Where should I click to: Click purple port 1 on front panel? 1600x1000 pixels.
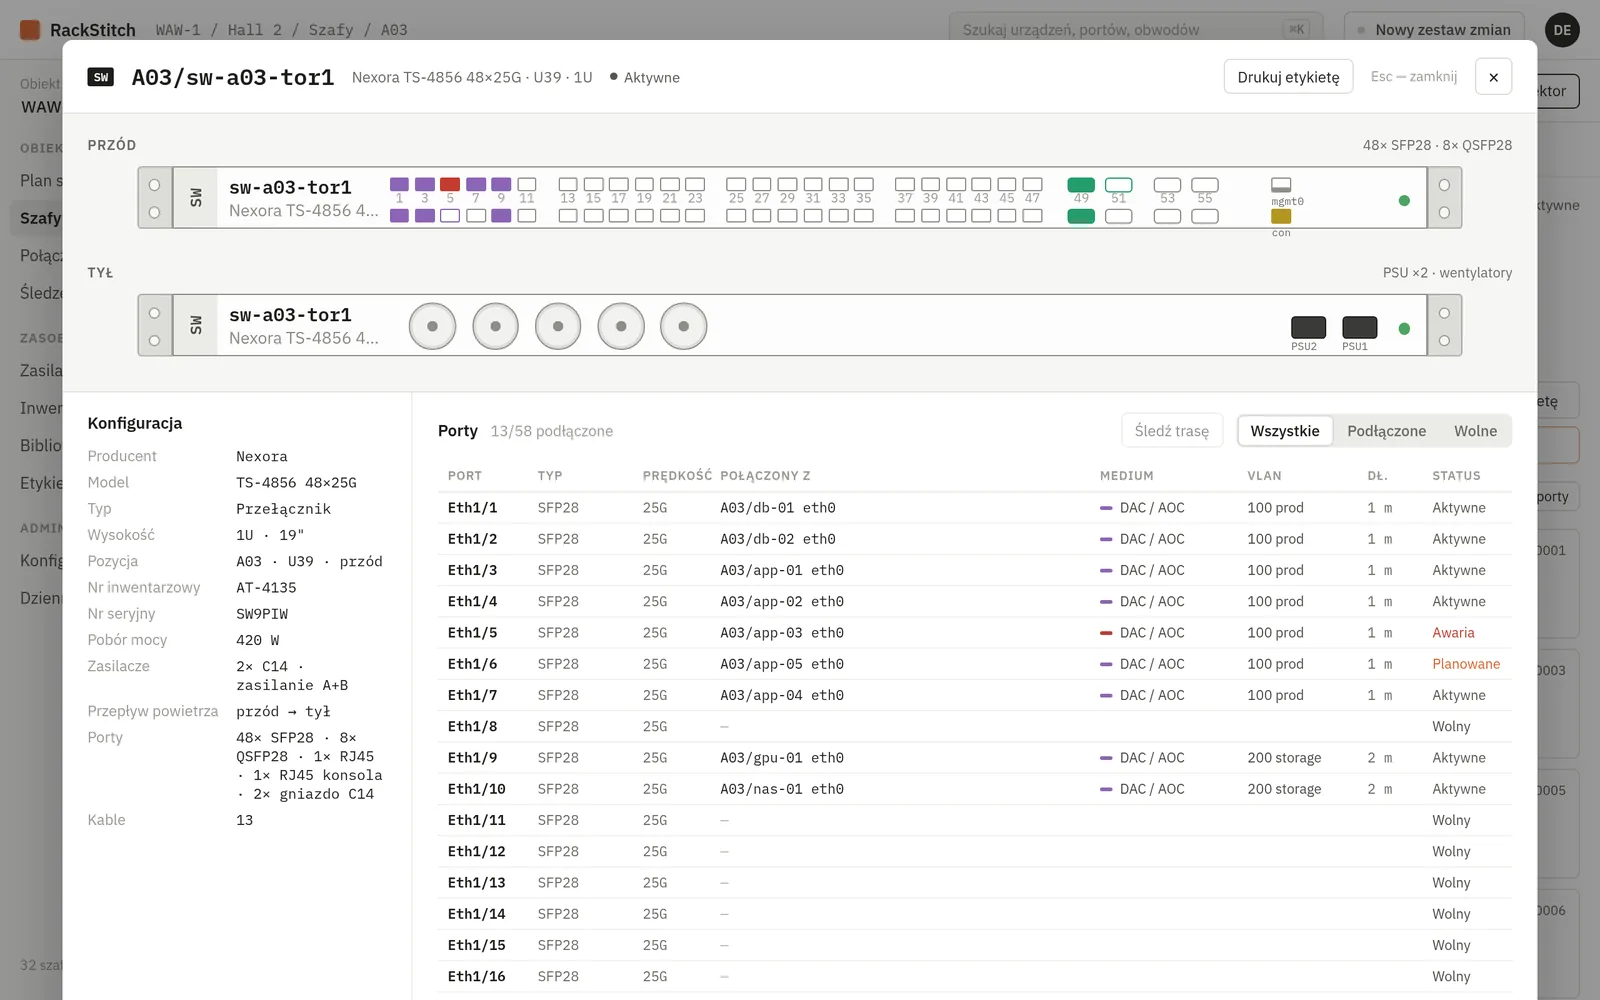click(x=399, y=184)
